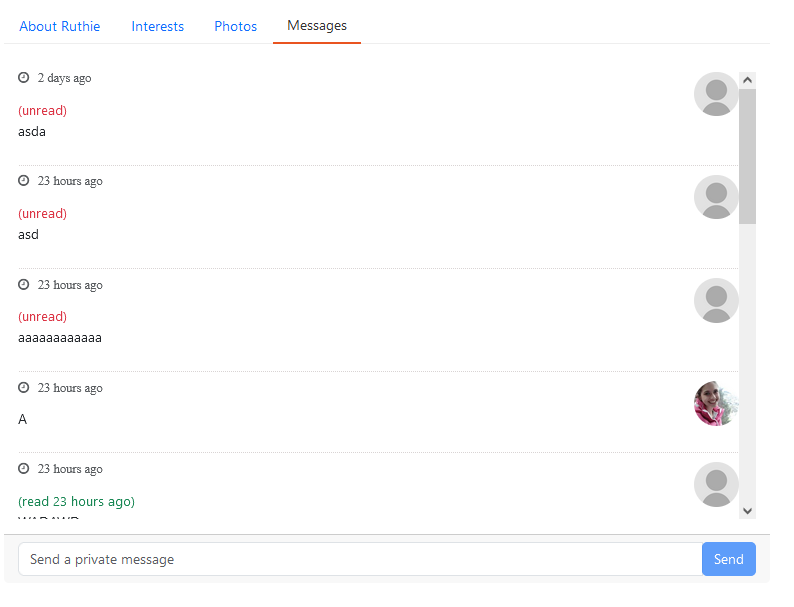
Task: Click the clock icon above the 'aaaaaaaaaaaa' message
Action: click(x=24, y=285)
